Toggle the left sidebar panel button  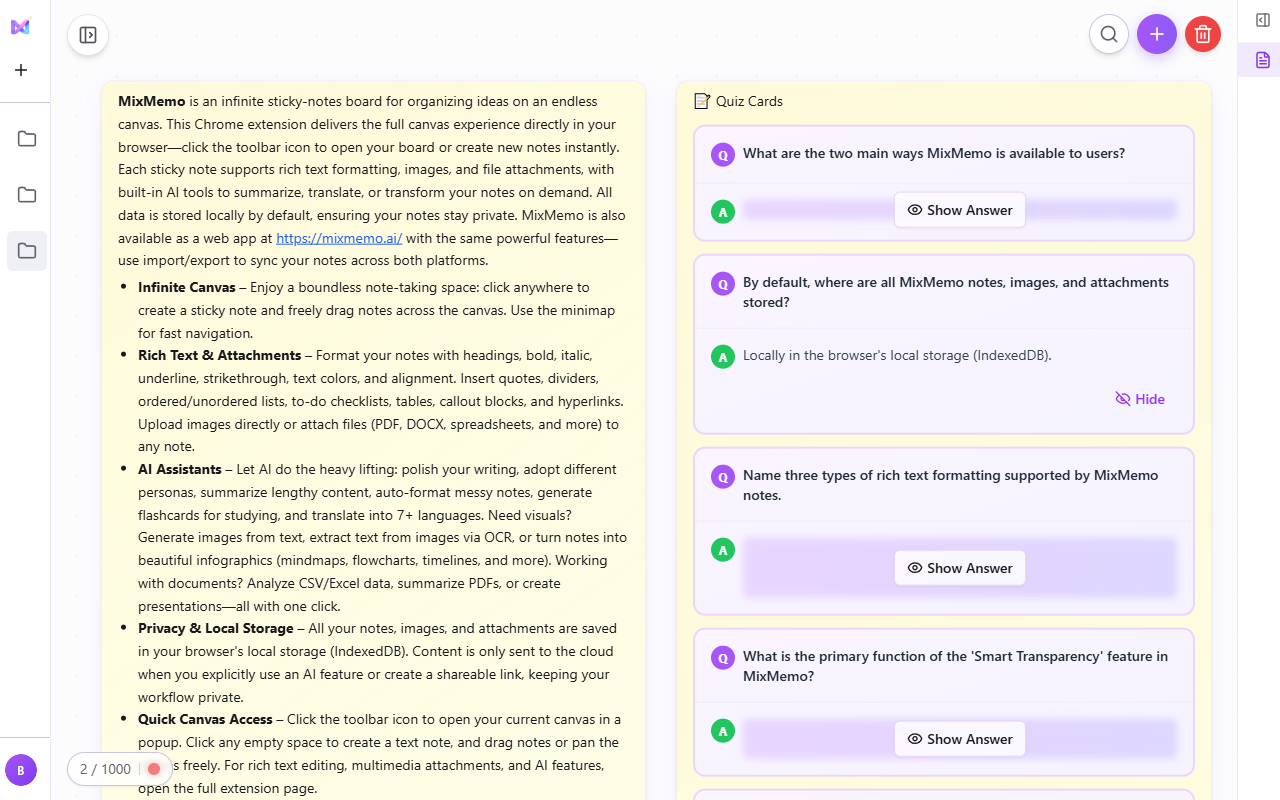click(88, 35)
